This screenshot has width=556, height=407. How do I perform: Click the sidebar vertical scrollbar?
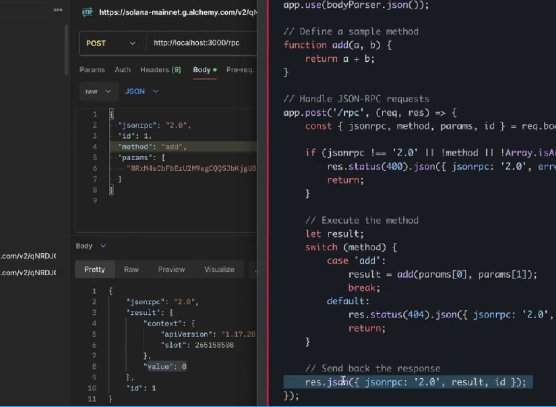(66, 50)
